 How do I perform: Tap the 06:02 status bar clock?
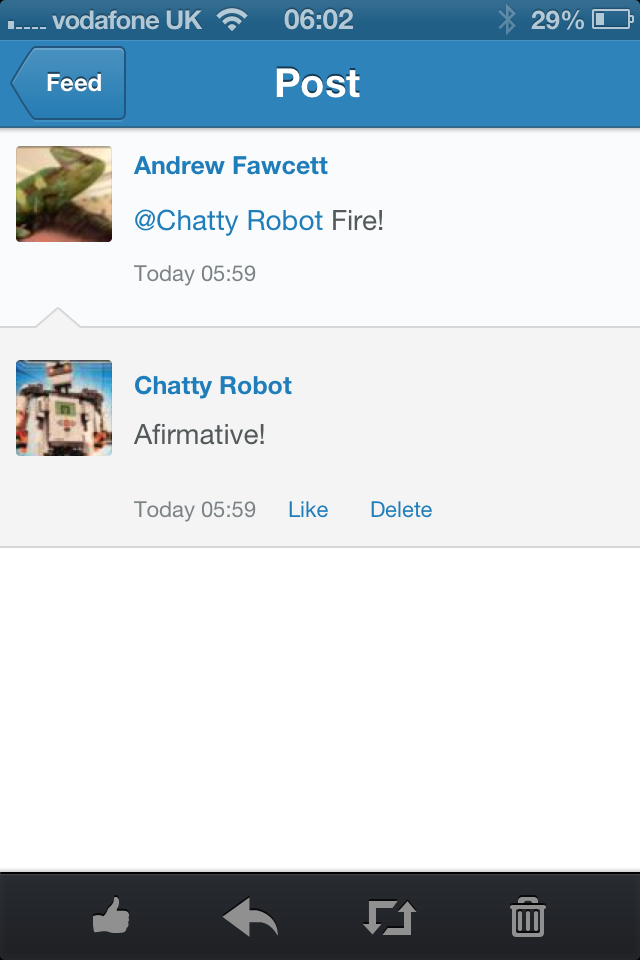pos(318,19)
